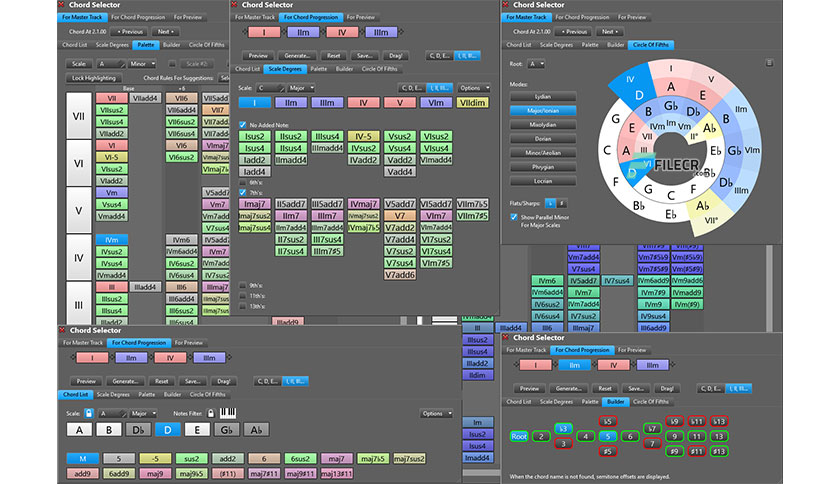Select root note E in Chord List window
The image size is (836, 484).
[197, 430]
